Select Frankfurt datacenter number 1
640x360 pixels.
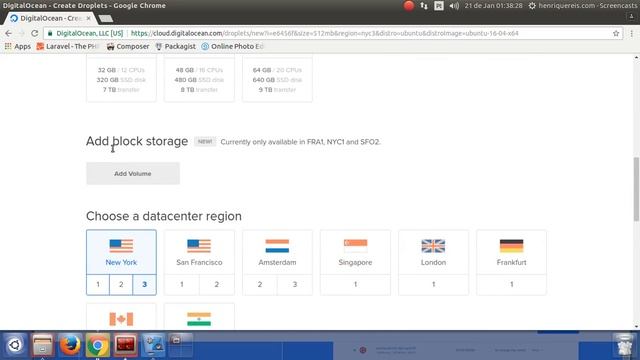(x=511, y=284)
